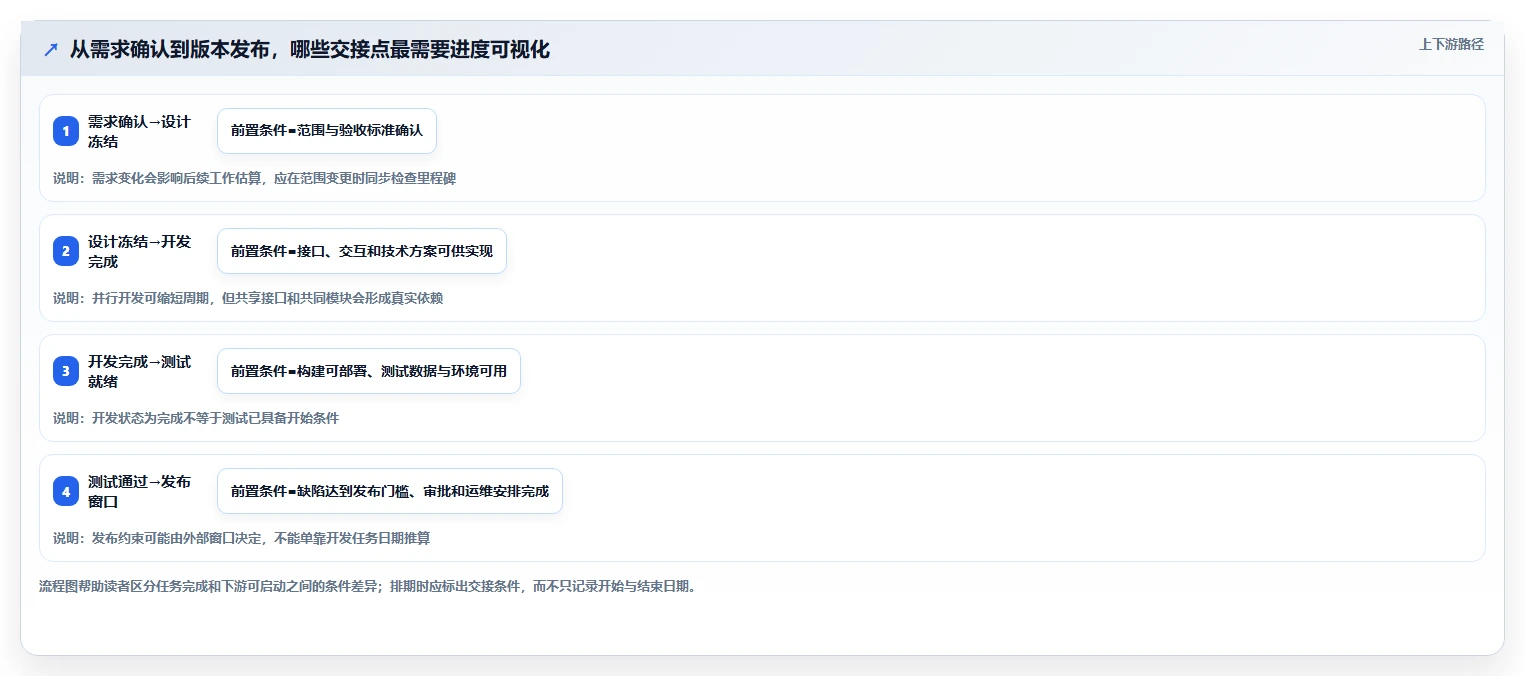Click the note about 需求变化会影响后续工作估算
1525x676 pixels.
click(x=254, y=178)
